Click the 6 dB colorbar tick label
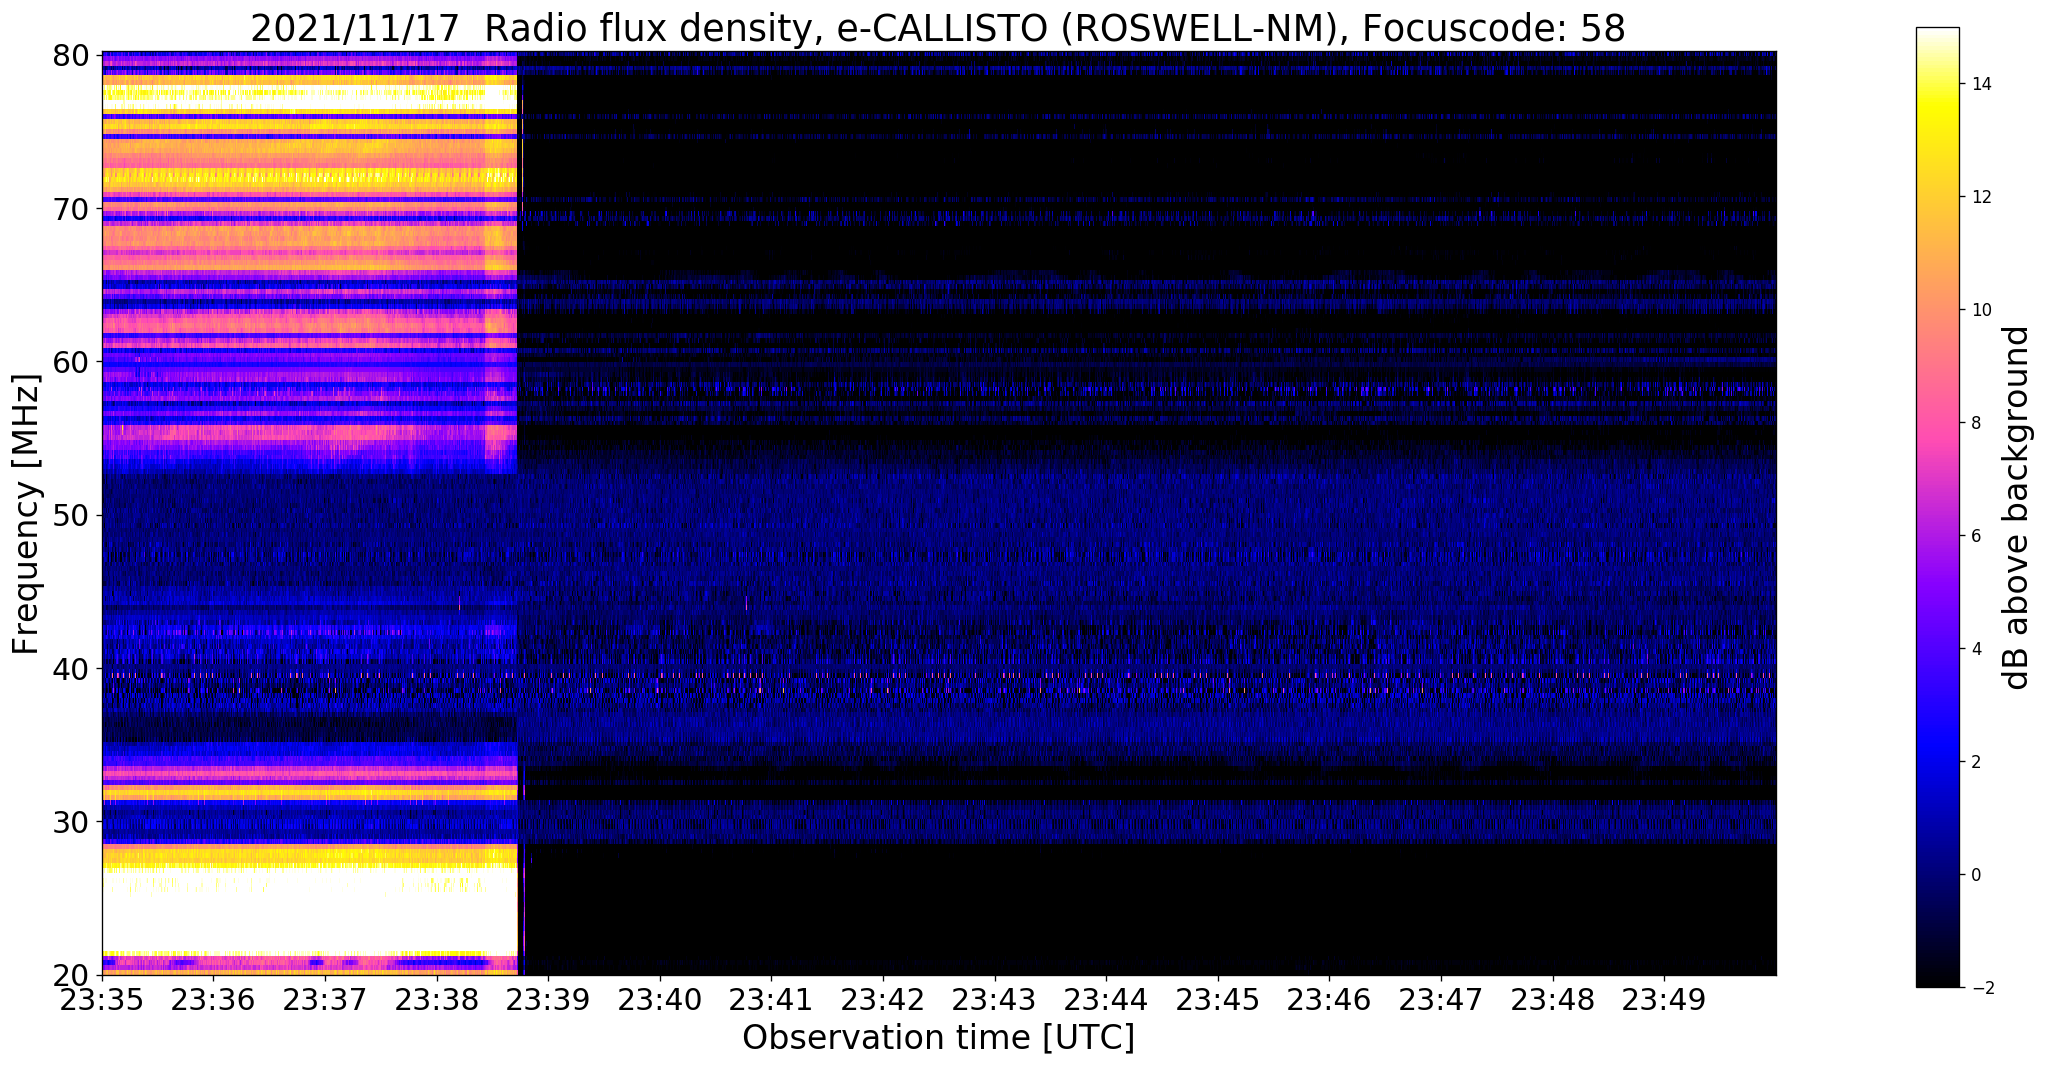The width and height of the screenshot is (2047, 1067). (x=1975, y=536)
